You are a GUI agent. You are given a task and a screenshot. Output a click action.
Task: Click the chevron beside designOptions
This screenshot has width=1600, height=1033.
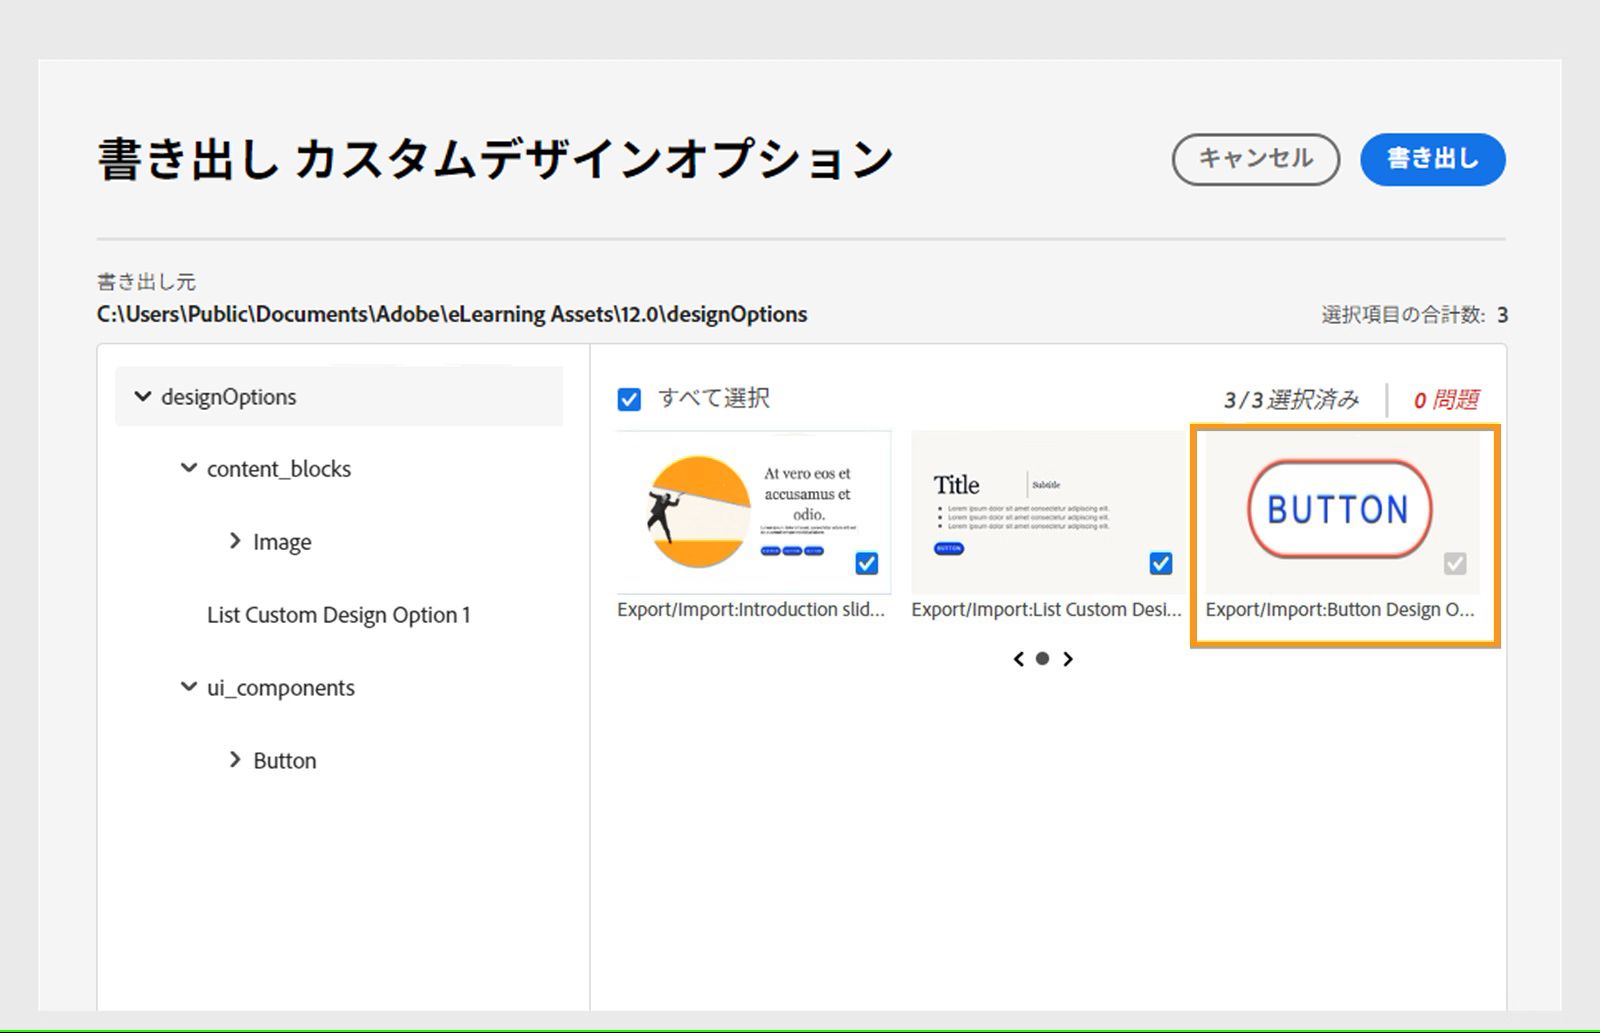point(142,396)
